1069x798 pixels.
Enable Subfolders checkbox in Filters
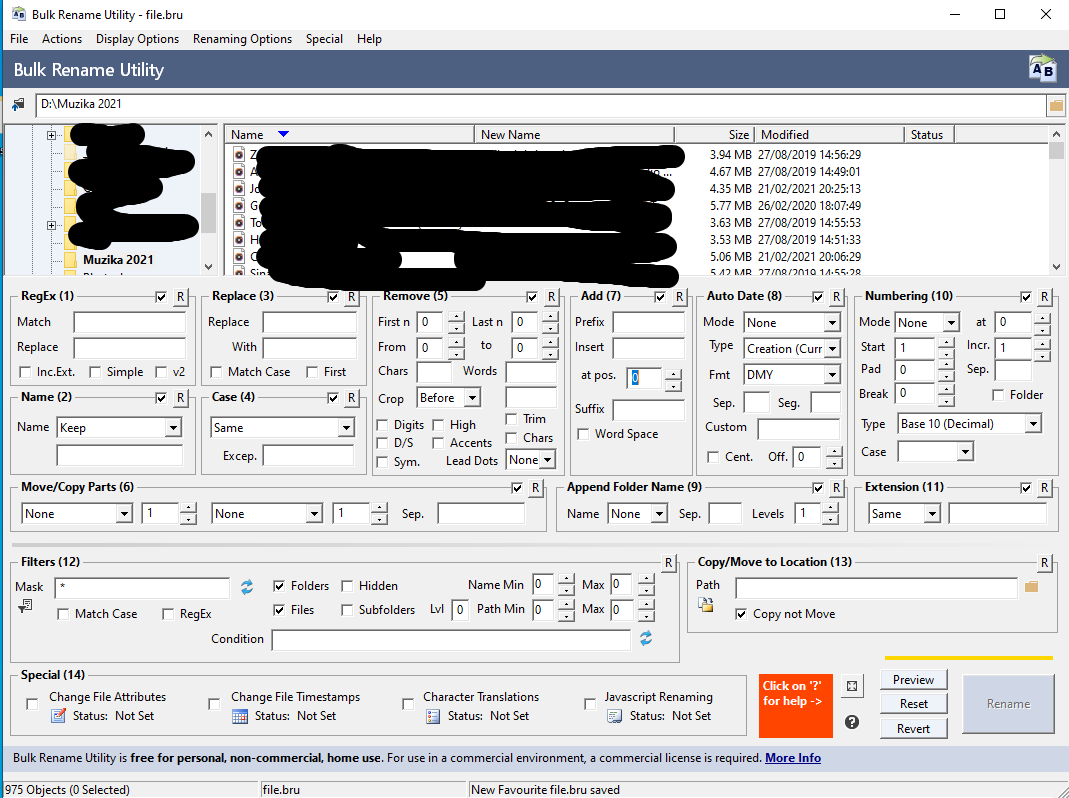(x=347, y=610)
